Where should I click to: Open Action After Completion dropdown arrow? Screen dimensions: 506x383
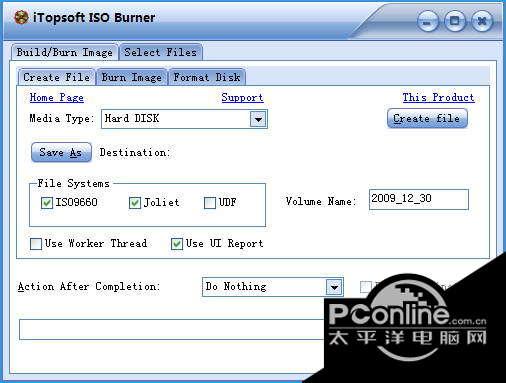click(334, 287)
